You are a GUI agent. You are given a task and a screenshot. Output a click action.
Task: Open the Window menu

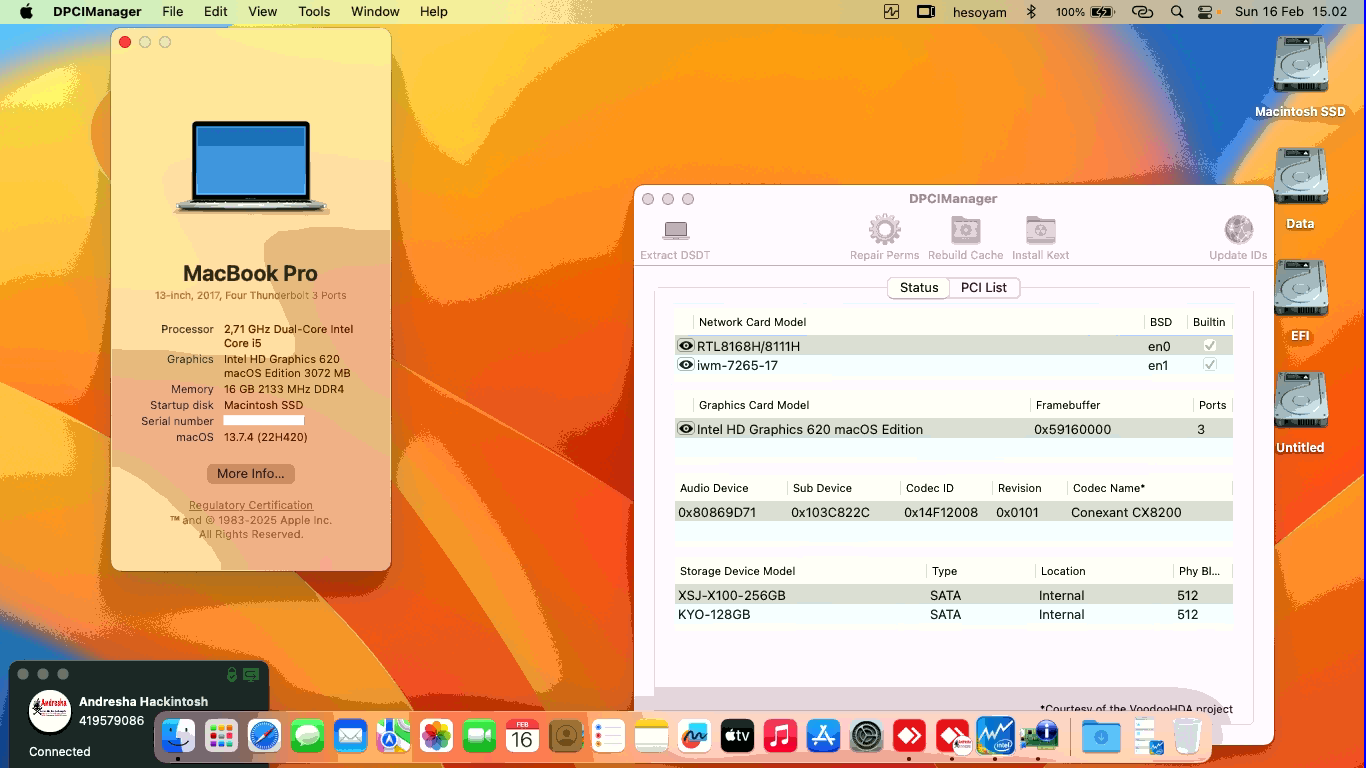coord(375,11)
